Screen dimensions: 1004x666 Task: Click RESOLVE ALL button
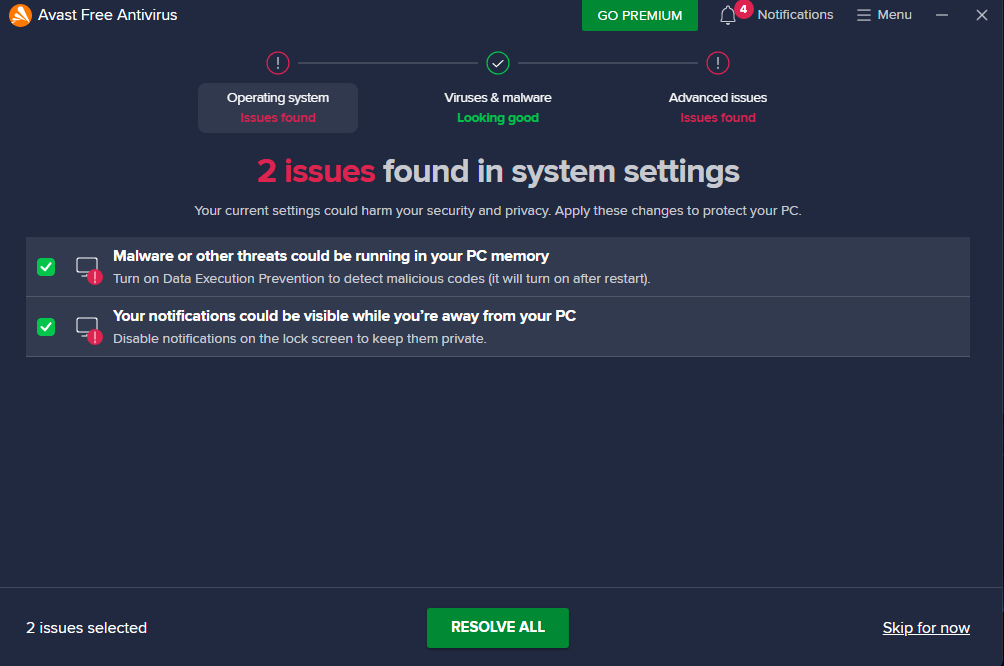(x=498, y=628)
